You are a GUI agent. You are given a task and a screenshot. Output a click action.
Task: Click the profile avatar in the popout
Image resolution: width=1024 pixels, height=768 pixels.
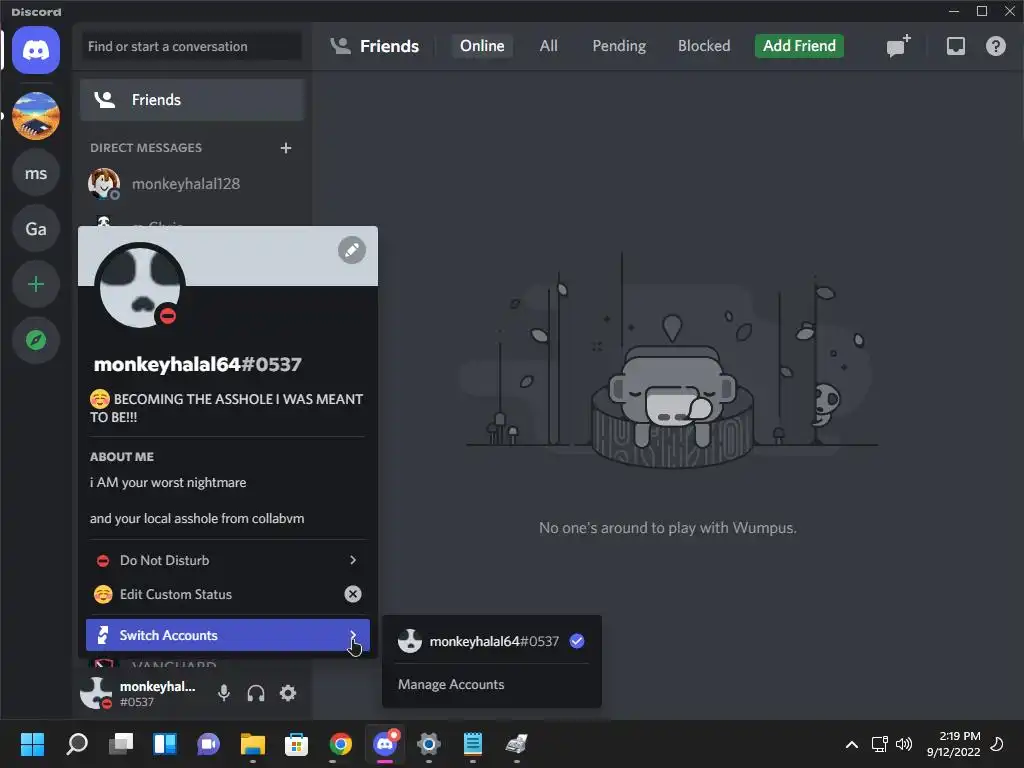click(140, 285)
